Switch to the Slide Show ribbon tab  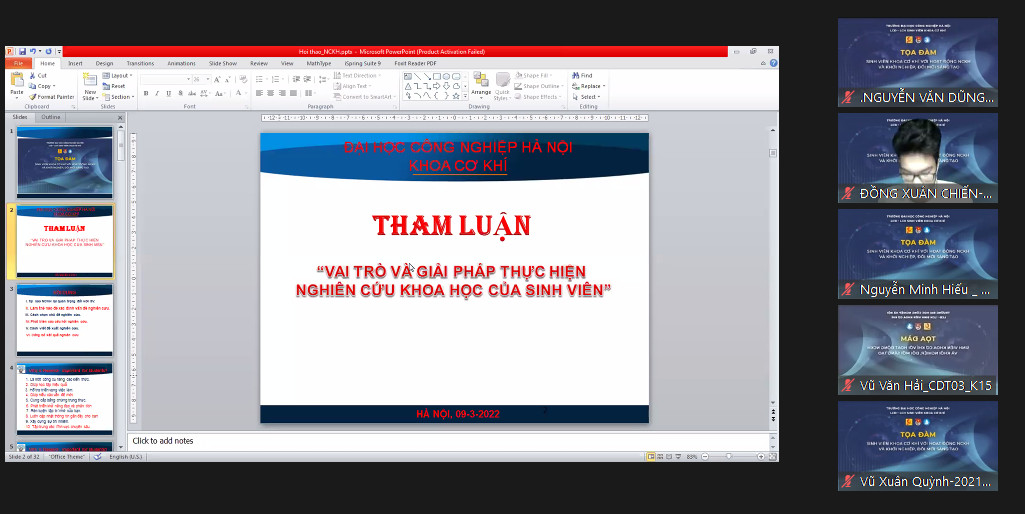(222, 63)
